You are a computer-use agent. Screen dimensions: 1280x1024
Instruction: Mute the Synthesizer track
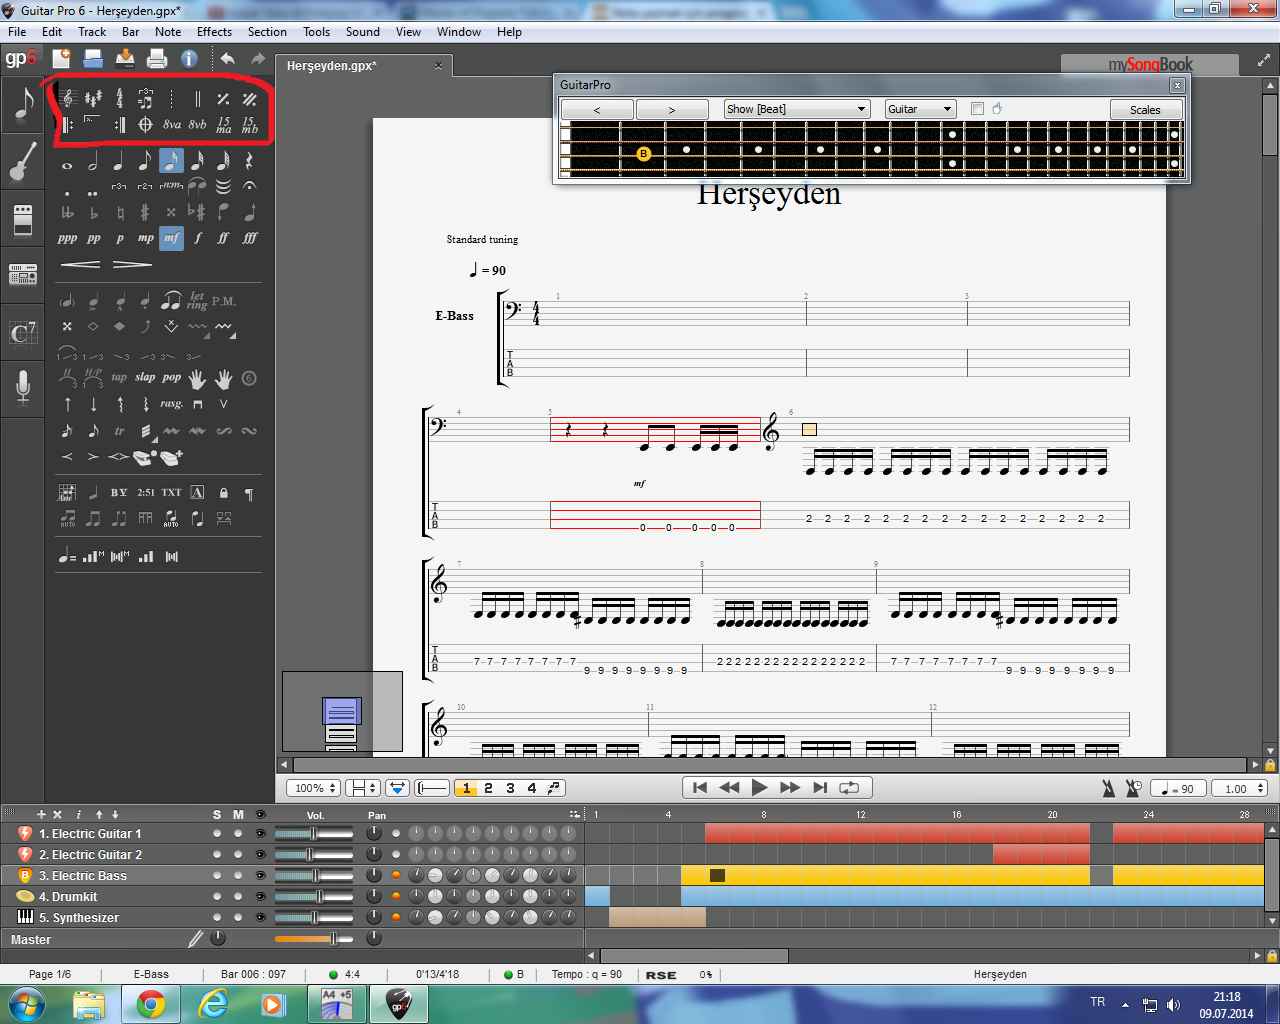[238, 918]
